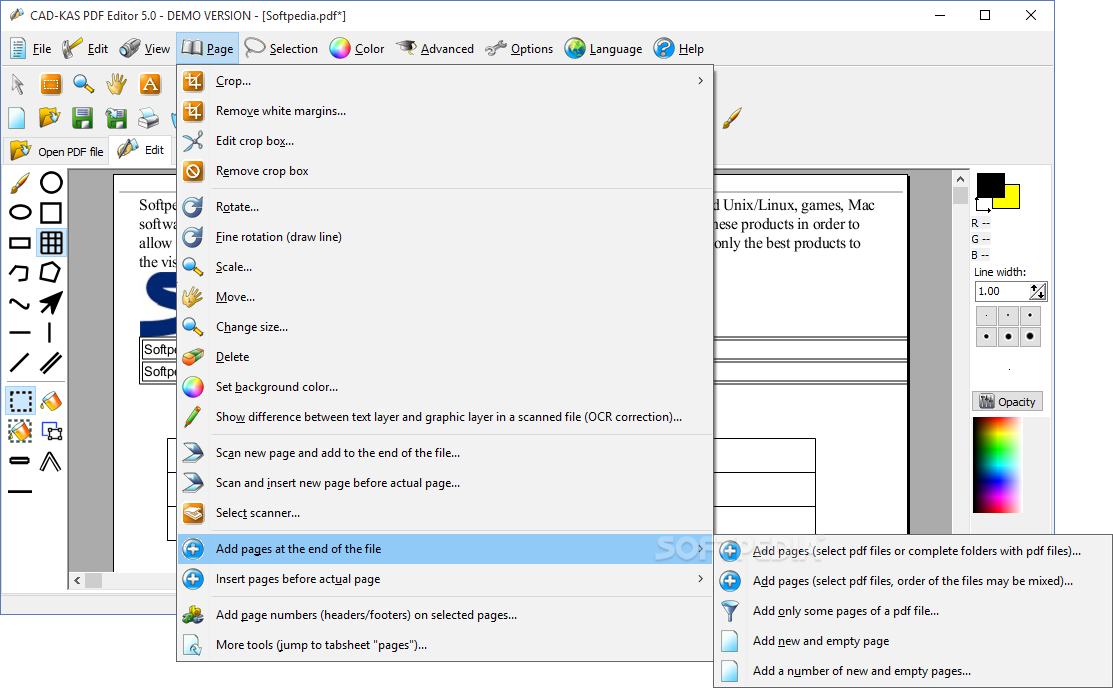
Task: Select the wavy curve tool
Action: click(19, 304)
